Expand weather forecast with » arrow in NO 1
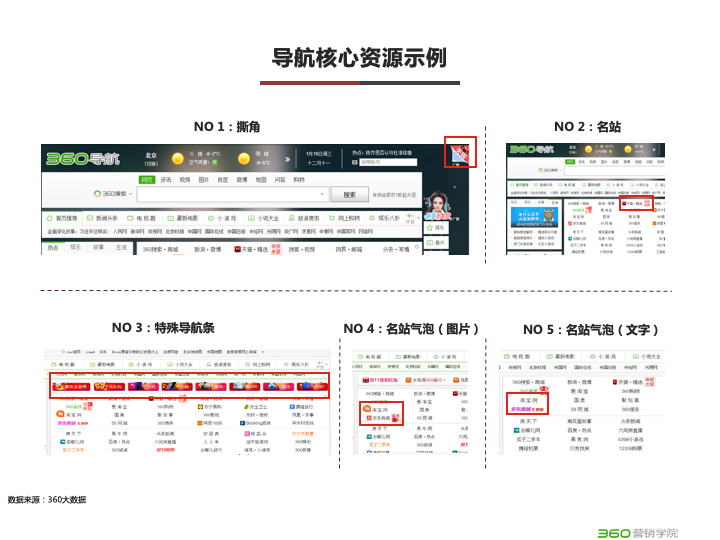This screenshot has width=720, height=540. [287, 159]
